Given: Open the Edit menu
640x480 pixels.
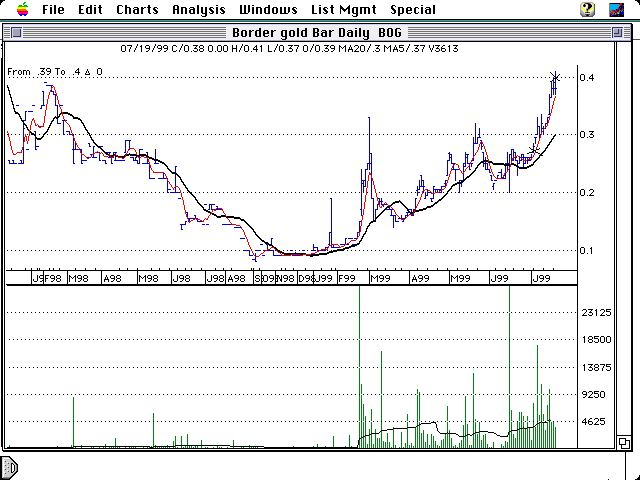Looking at the screenshot, I should tap(90, 9).
